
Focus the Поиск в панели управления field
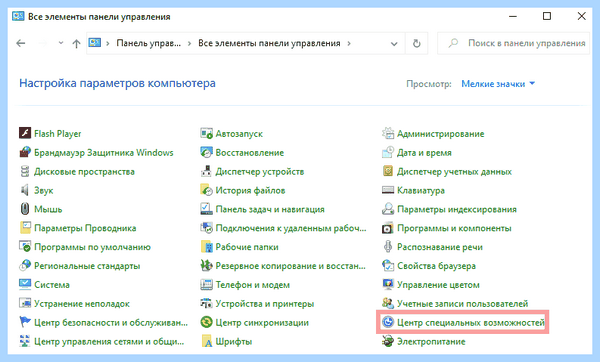click(x=513, y=43)
